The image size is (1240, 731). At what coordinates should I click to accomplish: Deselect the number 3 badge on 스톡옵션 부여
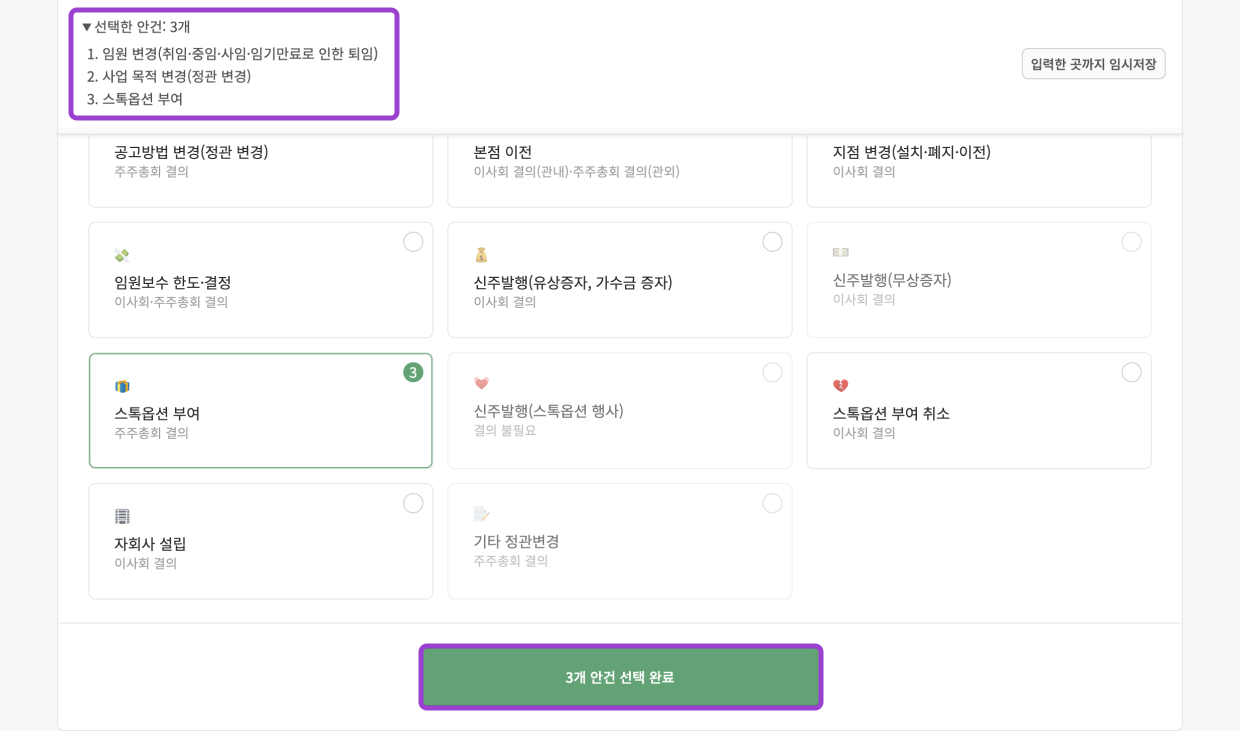click(x=413, y=372)
